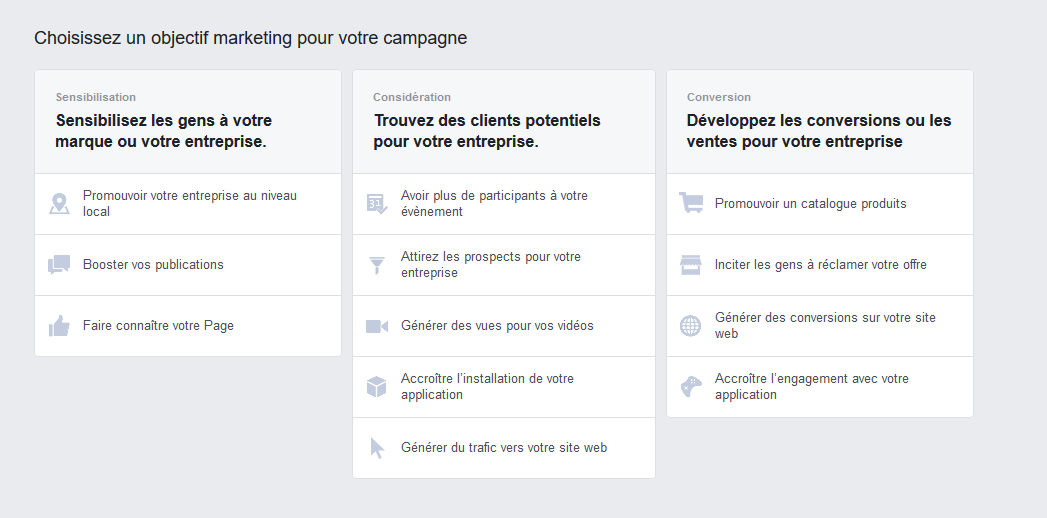Click the "Sensibilisation" column header
This screenshot has height=518, width=1047.
(x=96, y=97)
